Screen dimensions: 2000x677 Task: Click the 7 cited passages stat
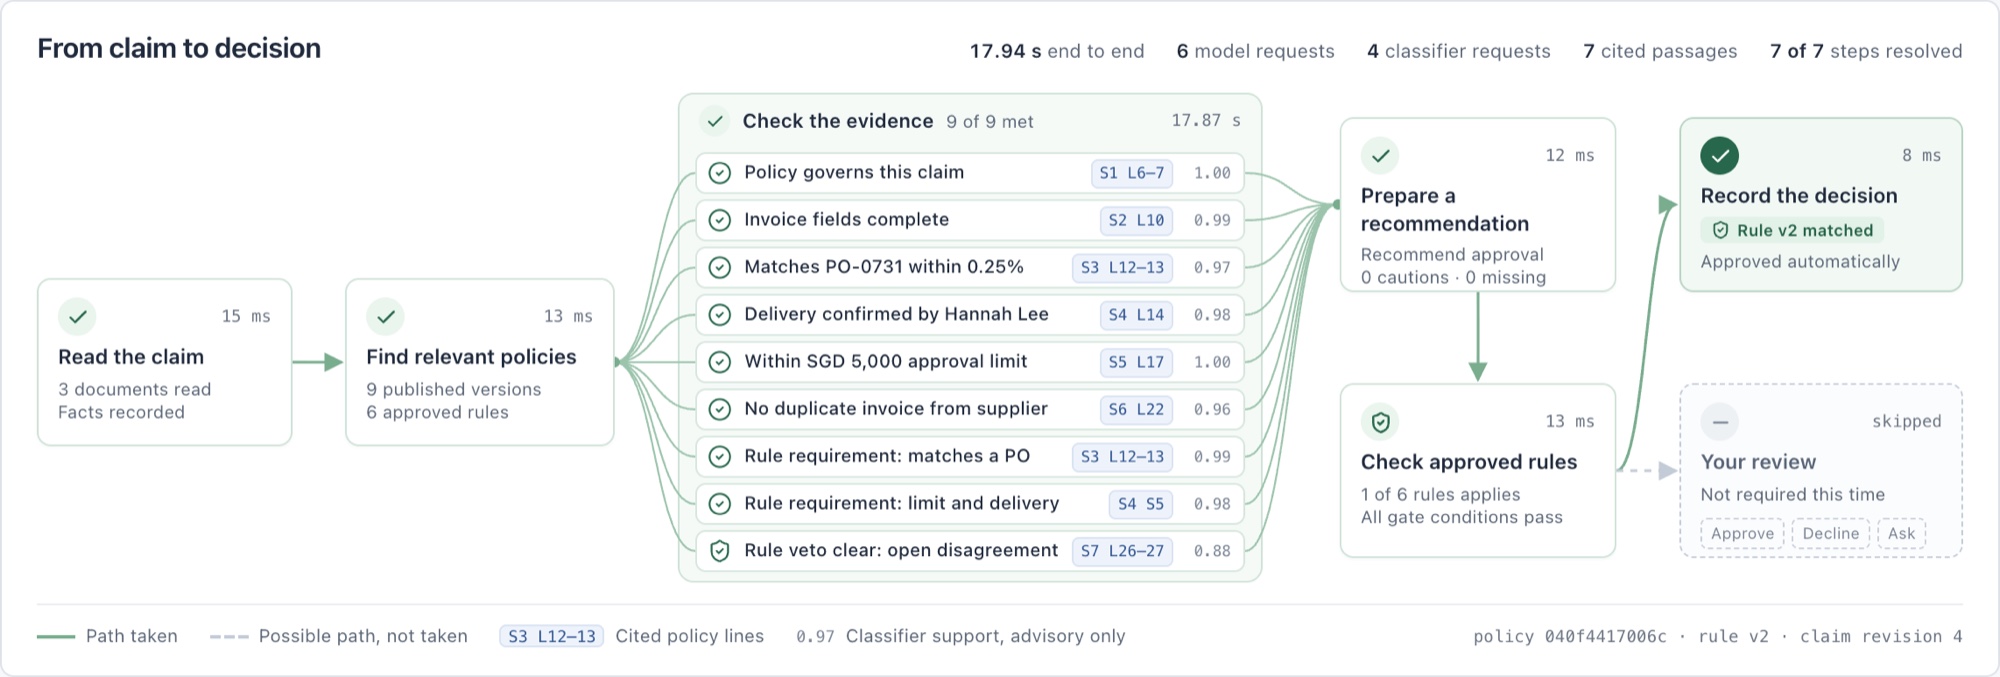[1660, 51]
